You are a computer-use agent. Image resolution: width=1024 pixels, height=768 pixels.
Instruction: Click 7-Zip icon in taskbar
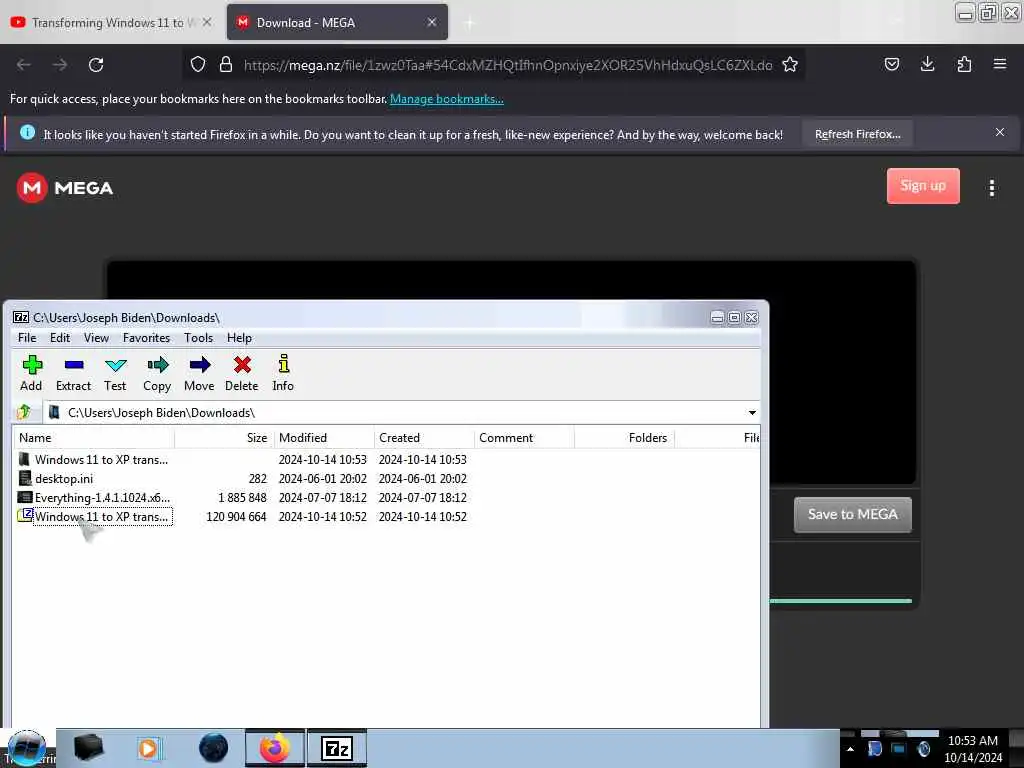click(x=337, y=748)
